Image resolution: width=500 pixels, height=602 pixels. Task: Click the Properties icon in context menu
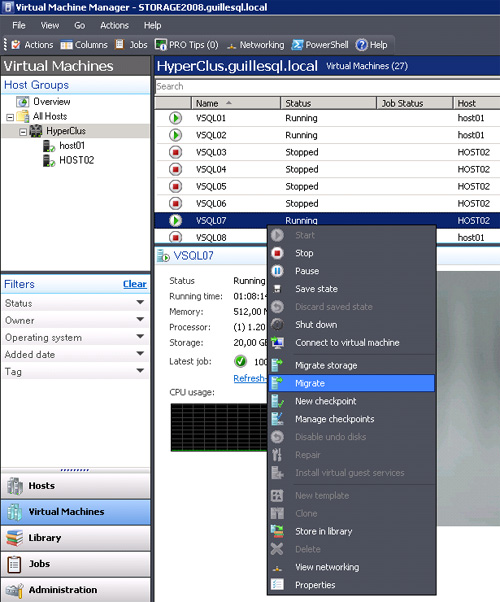click(277, 585)
